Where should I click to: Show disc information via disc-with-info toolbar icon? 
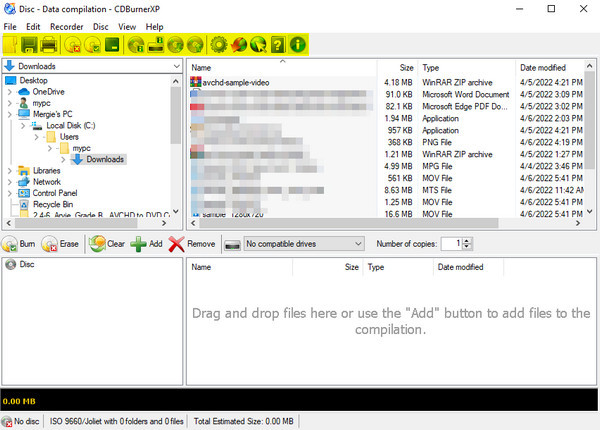click(136, 45)
